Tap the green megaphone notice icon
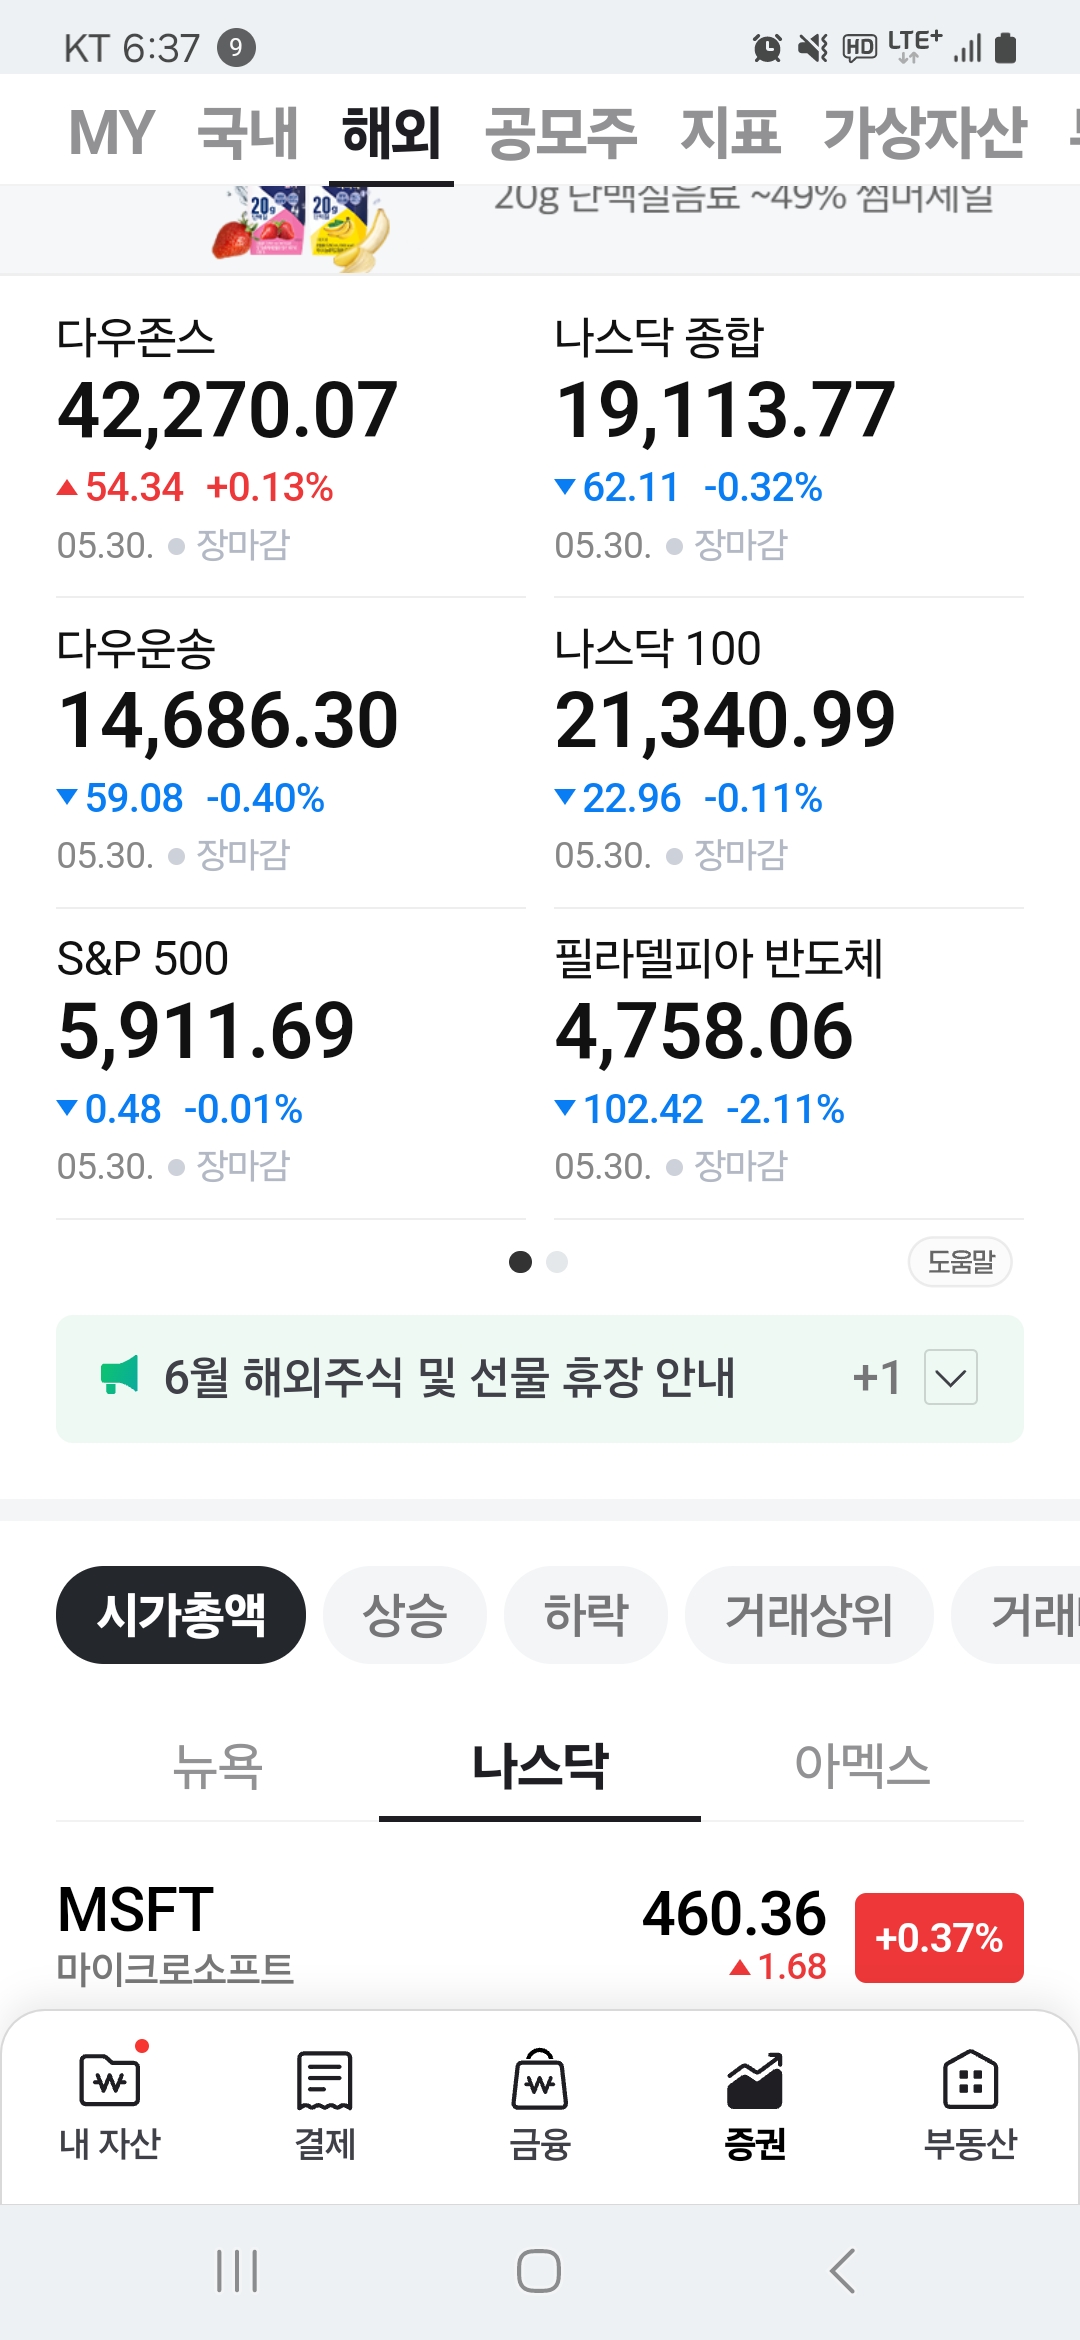 (120, 1376)
